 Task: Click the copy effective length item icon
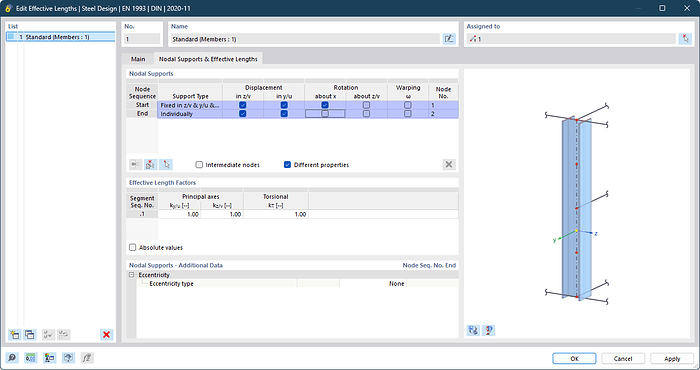click(x=30, y=334)
